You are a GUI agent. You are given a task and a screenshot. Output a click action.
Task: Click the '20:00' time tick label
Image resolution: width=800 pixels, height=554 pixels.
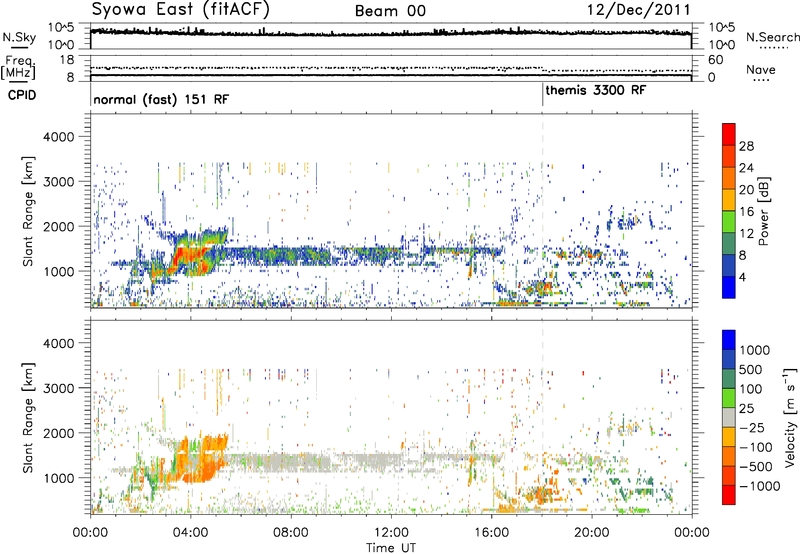[x=591, y=533]
